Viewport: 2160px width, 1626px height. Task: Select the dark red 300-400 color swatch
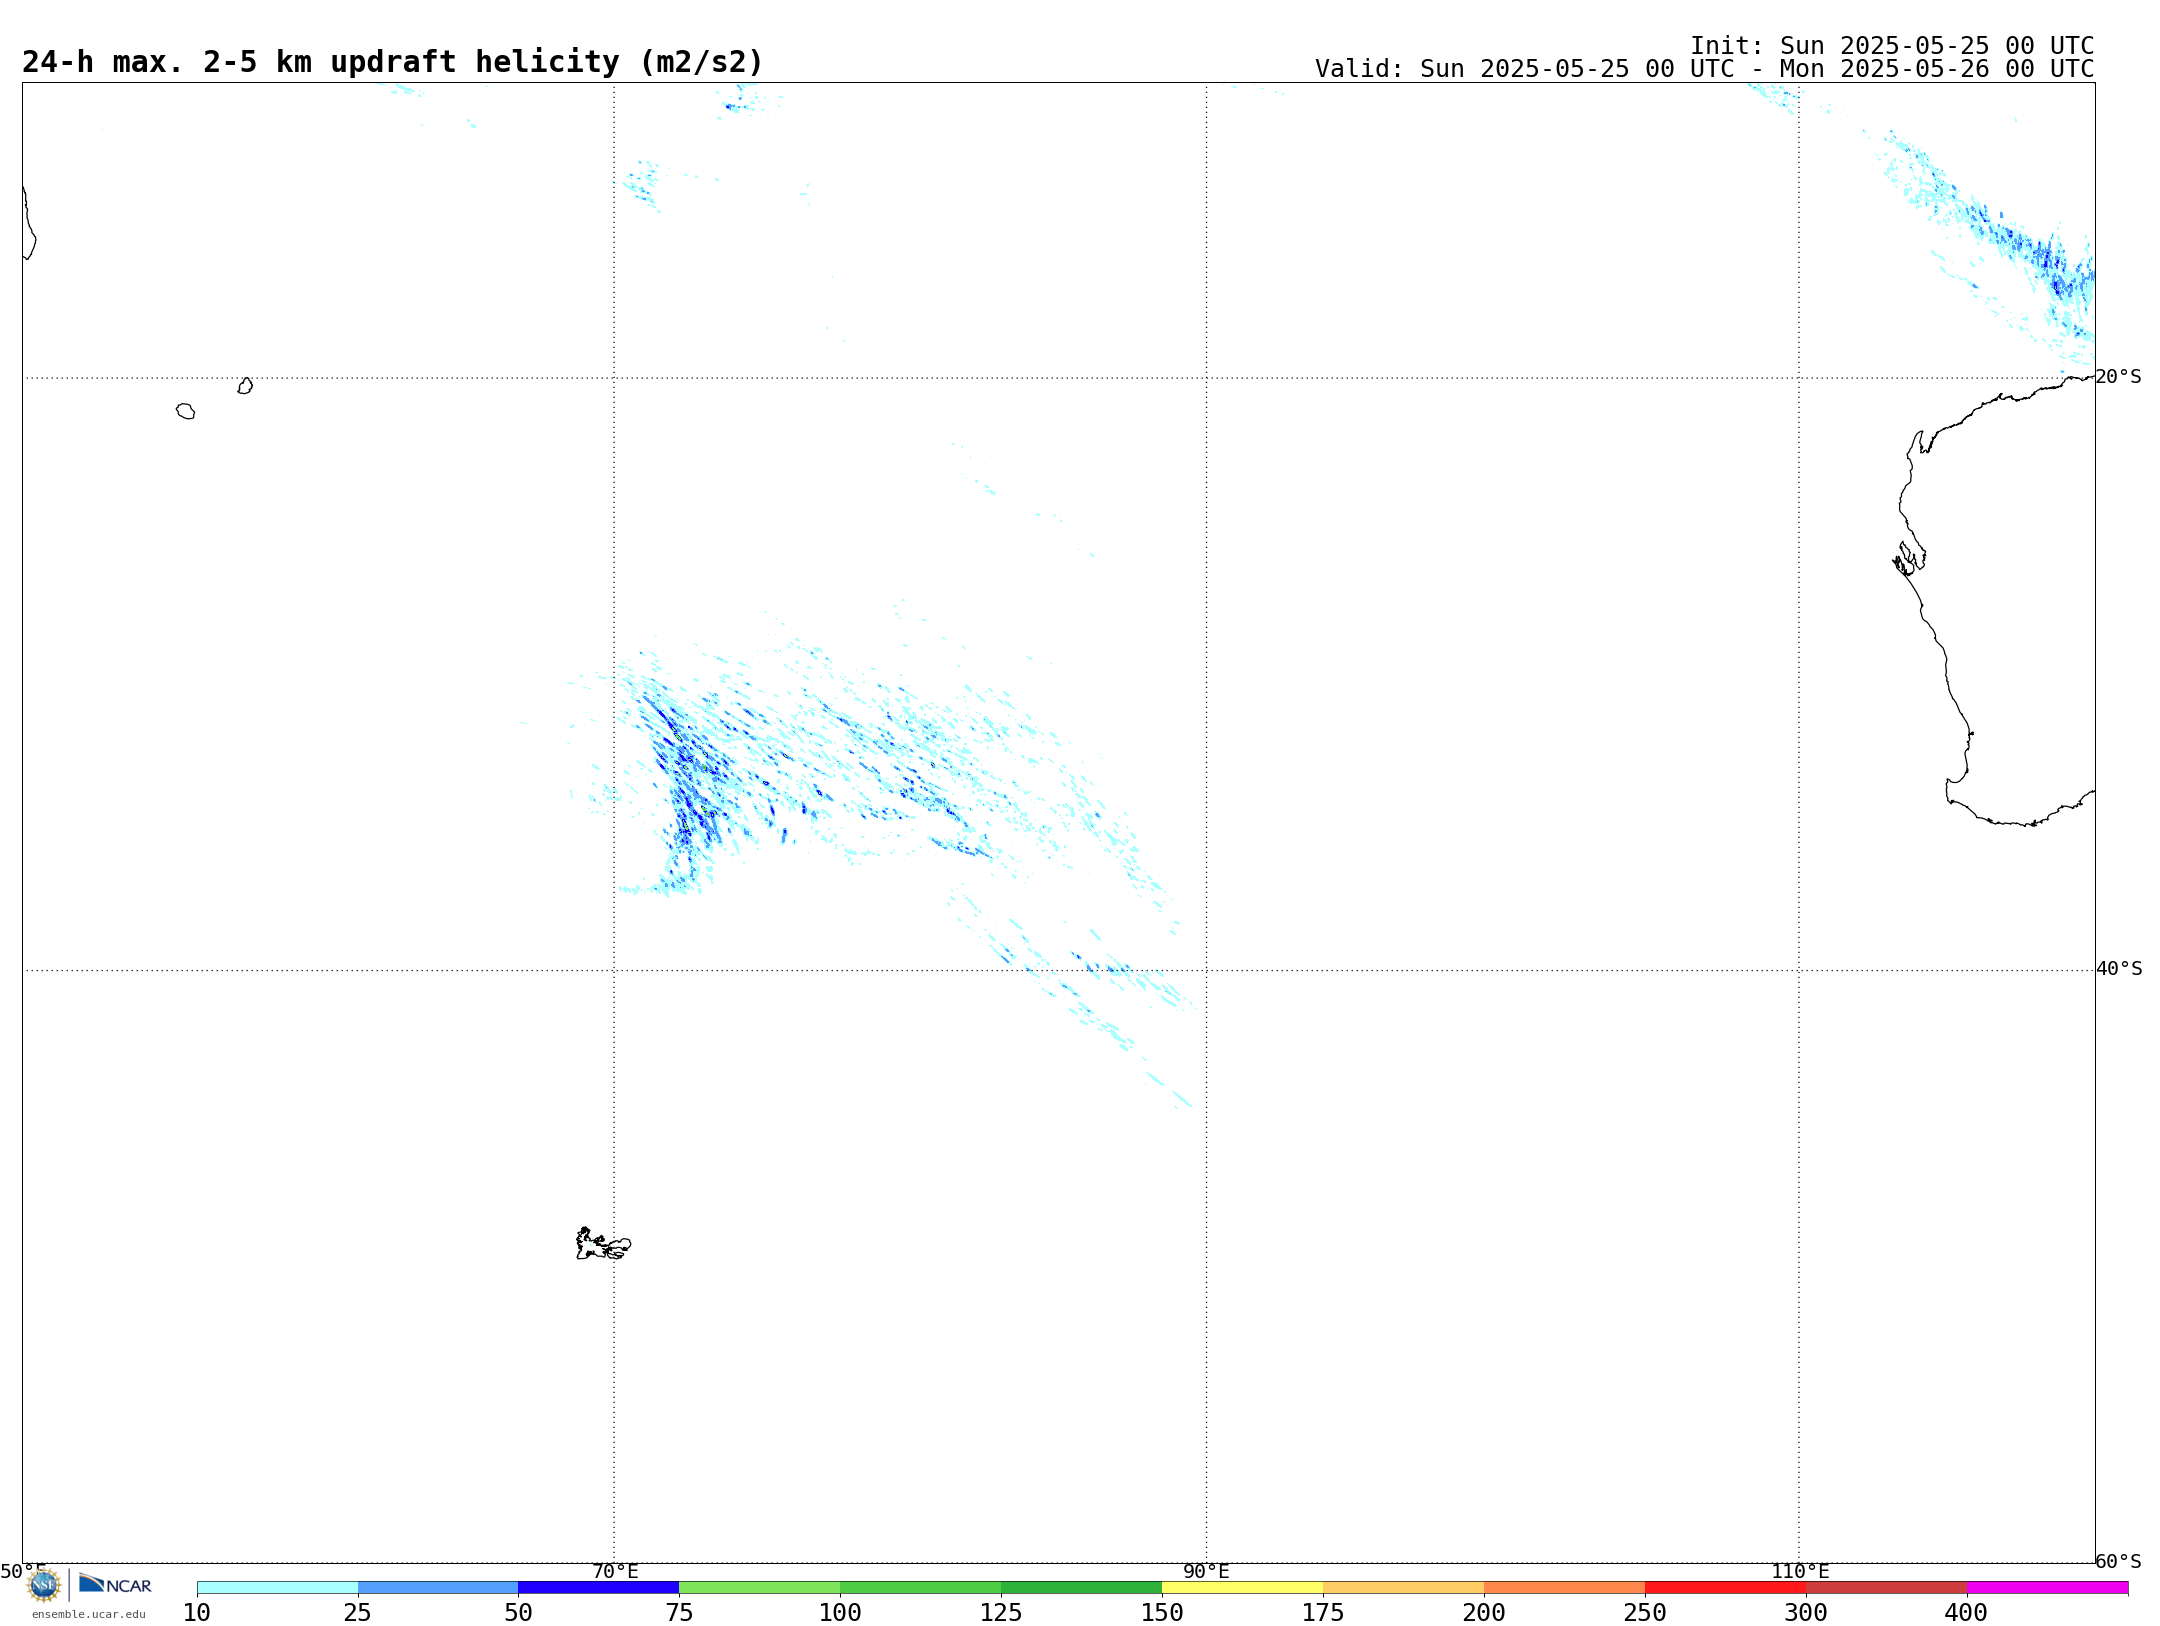click(1887, 1587)
